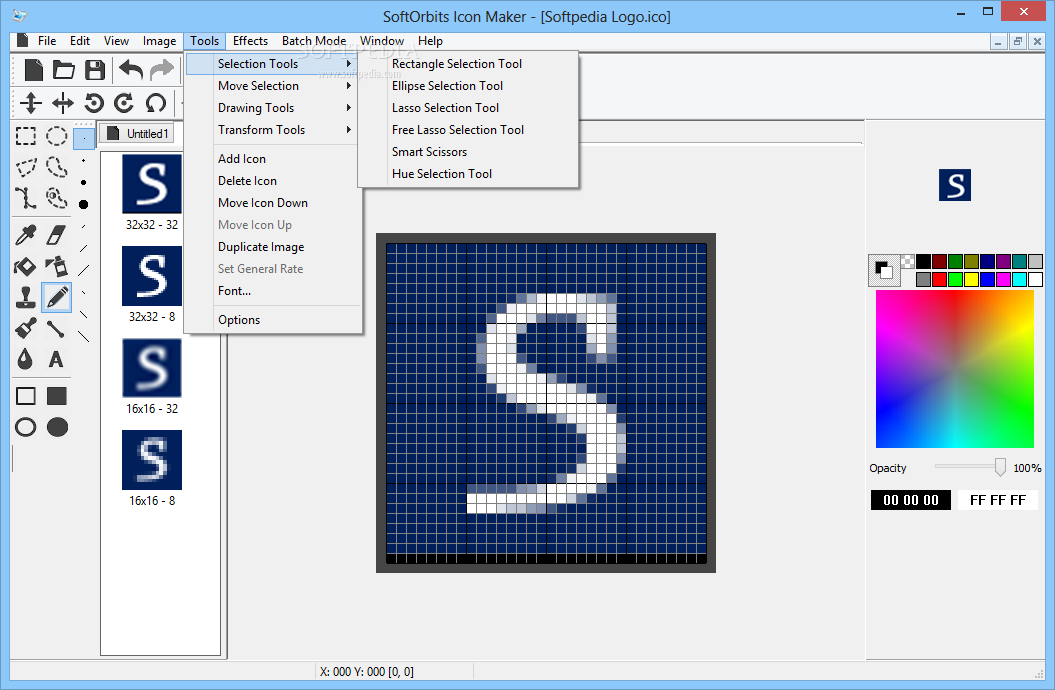Select the outlined ellipse shape tool

(26, 427)
